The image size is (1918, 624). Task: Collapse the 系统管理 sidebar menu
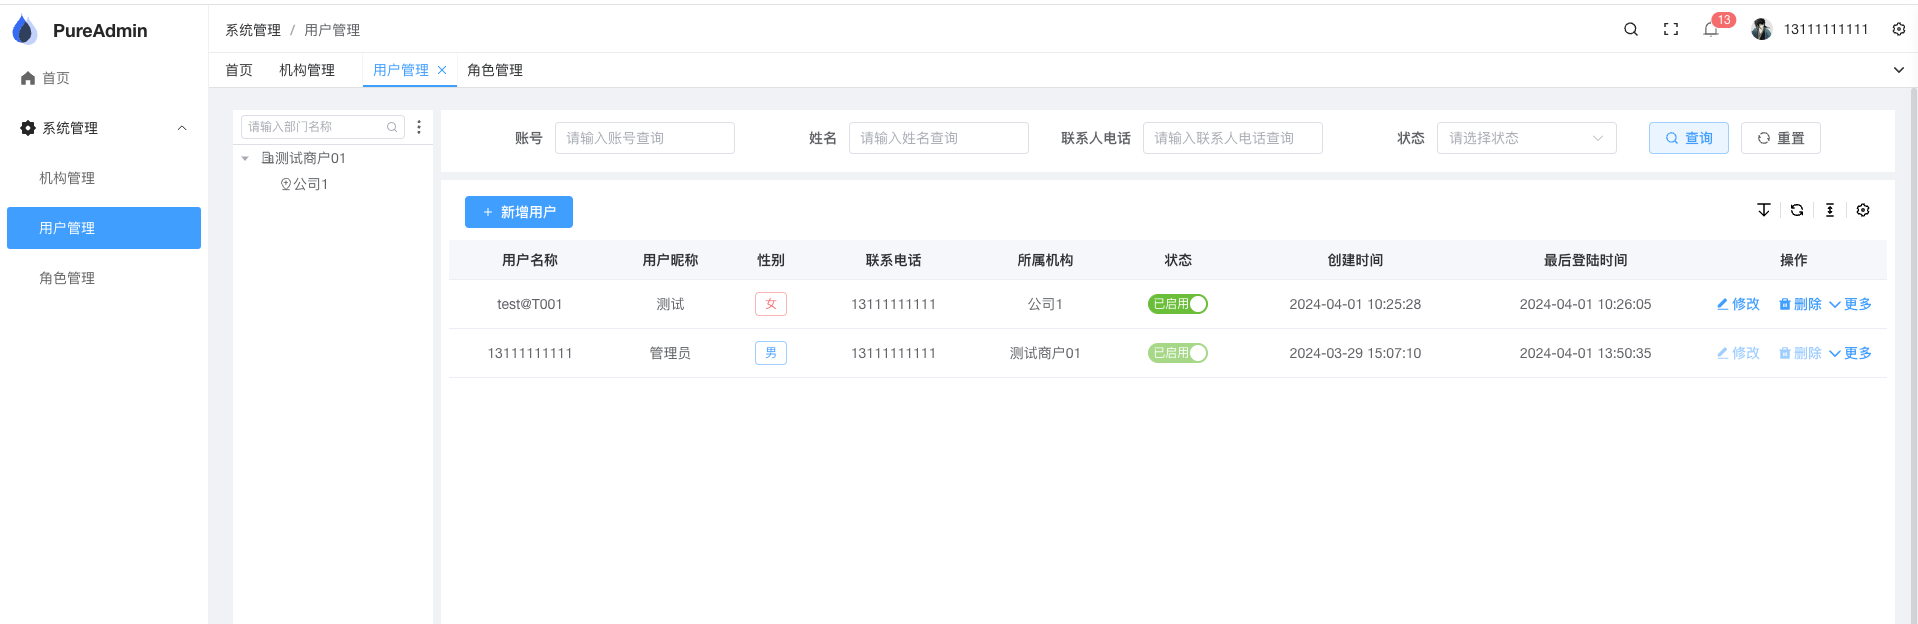[x=182, y=128]
